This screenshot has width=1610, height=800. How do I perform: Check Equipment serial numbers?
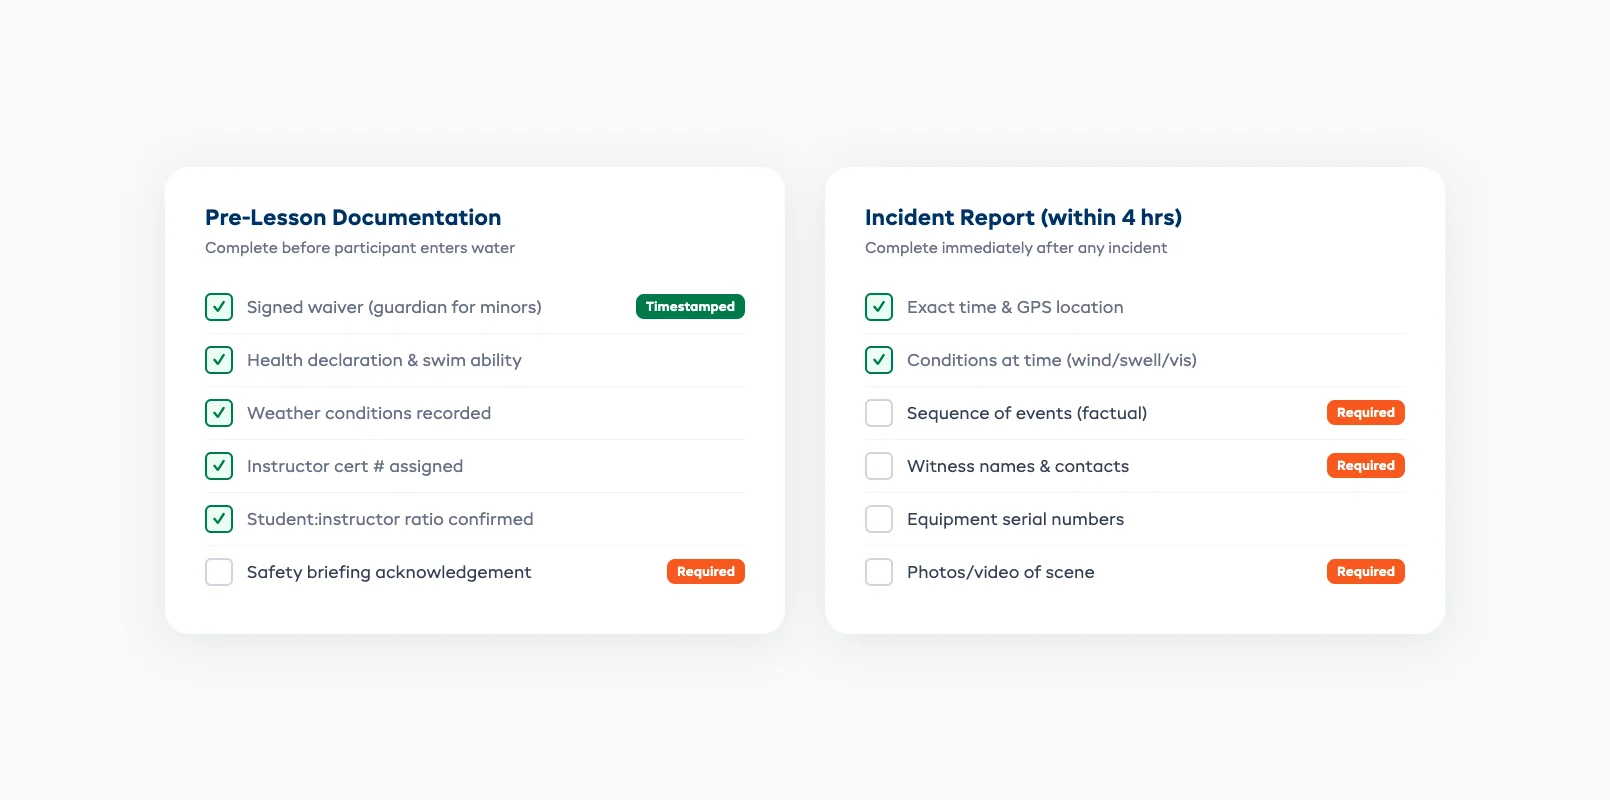point(879,518)
